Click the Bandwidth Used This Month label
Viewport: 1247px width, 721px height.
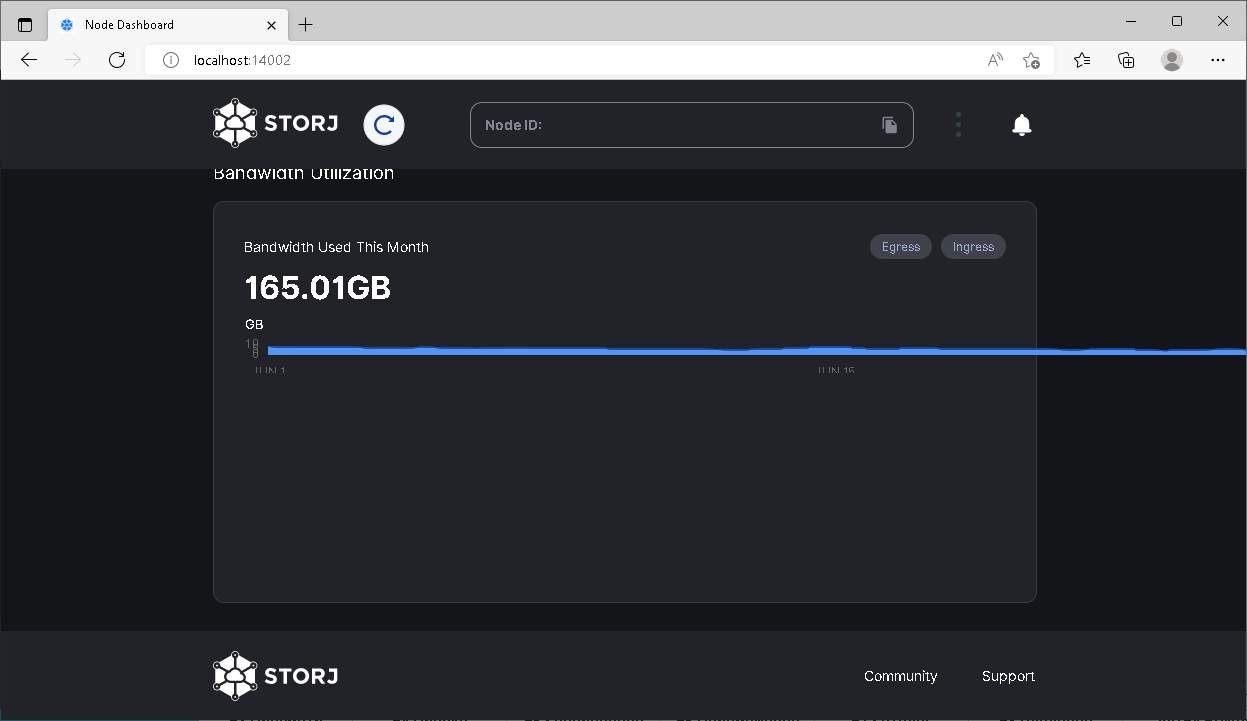(336, 247)
